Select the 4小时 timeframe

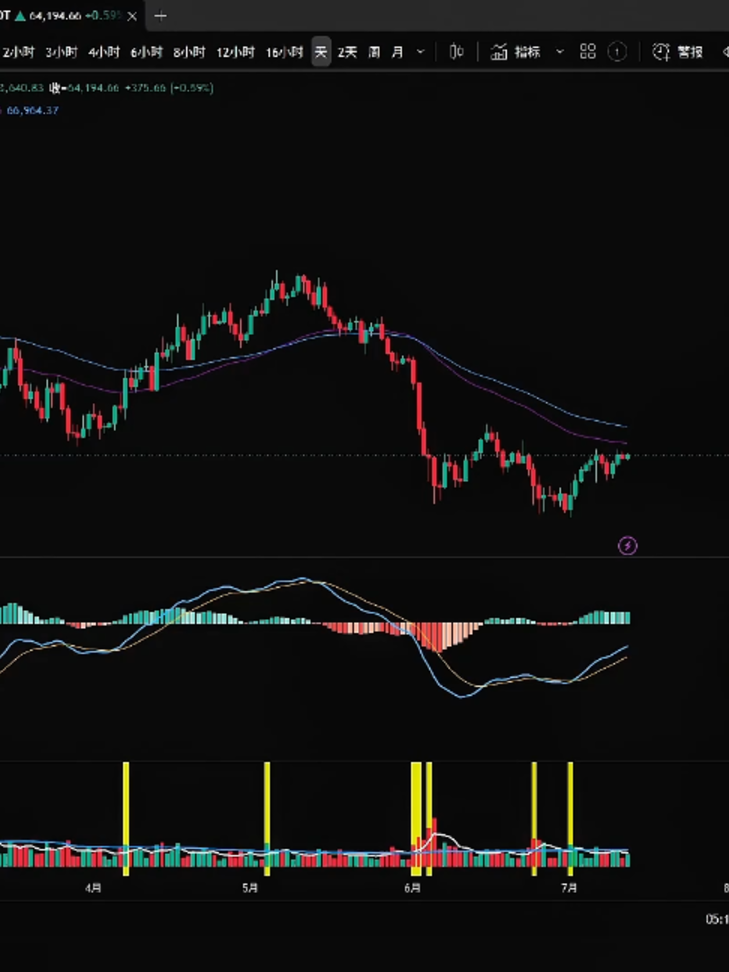click(104, 52)
